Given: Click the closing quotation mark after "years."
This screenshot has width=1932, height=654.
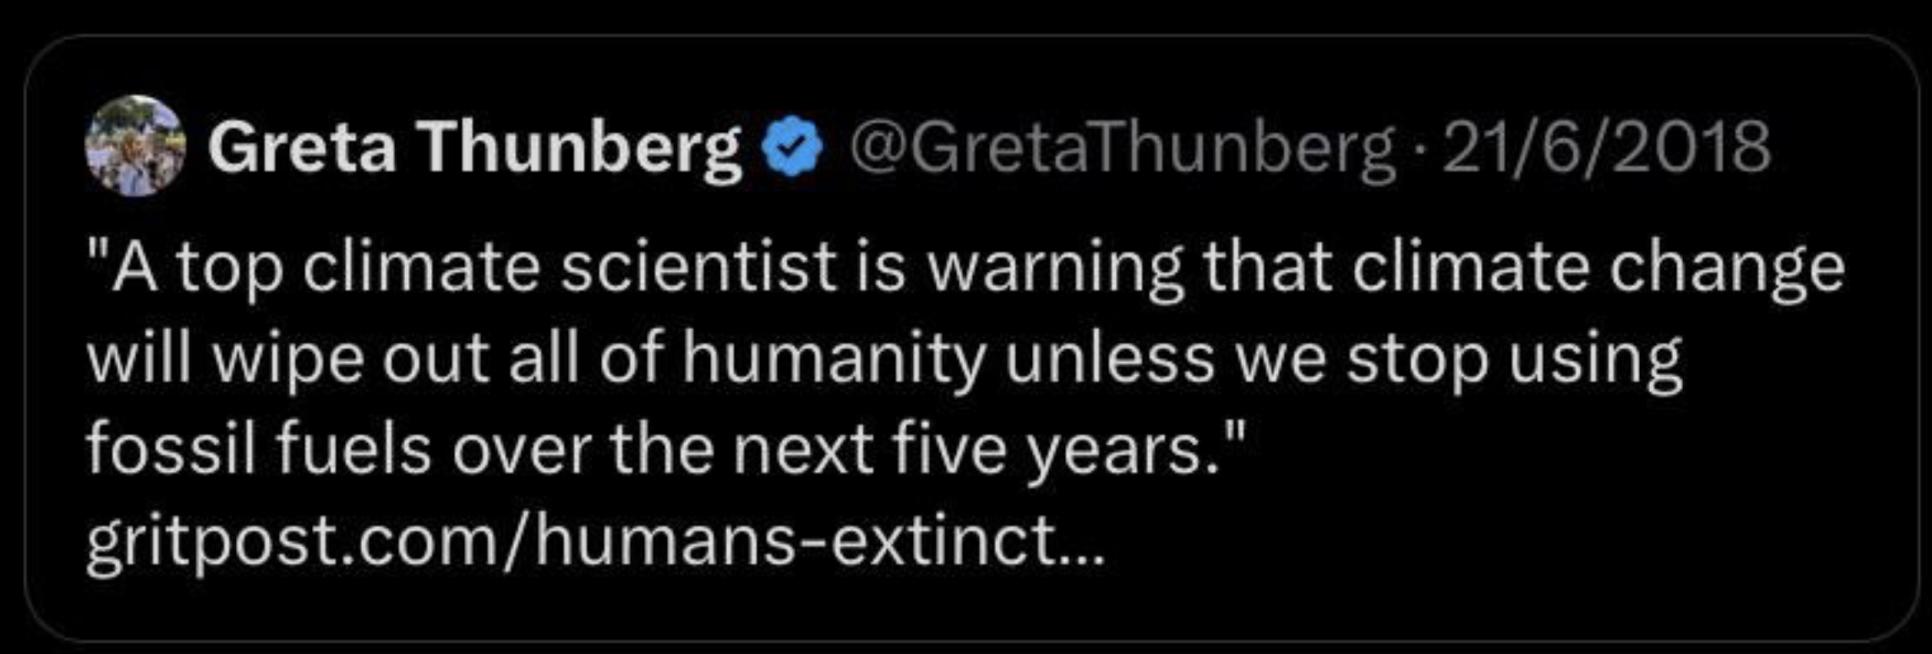Looking at the screenshot, I should [x=1234, y=432].
